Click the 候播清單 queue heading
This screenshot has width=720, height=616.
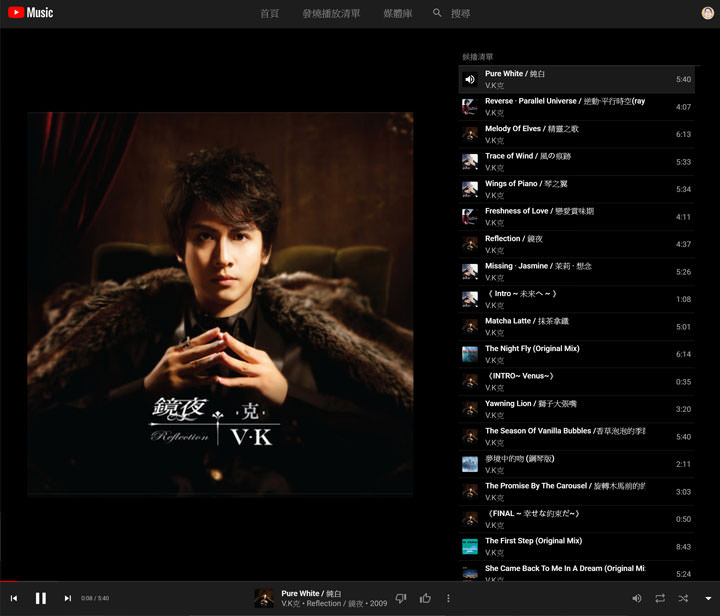pos(478,57)
